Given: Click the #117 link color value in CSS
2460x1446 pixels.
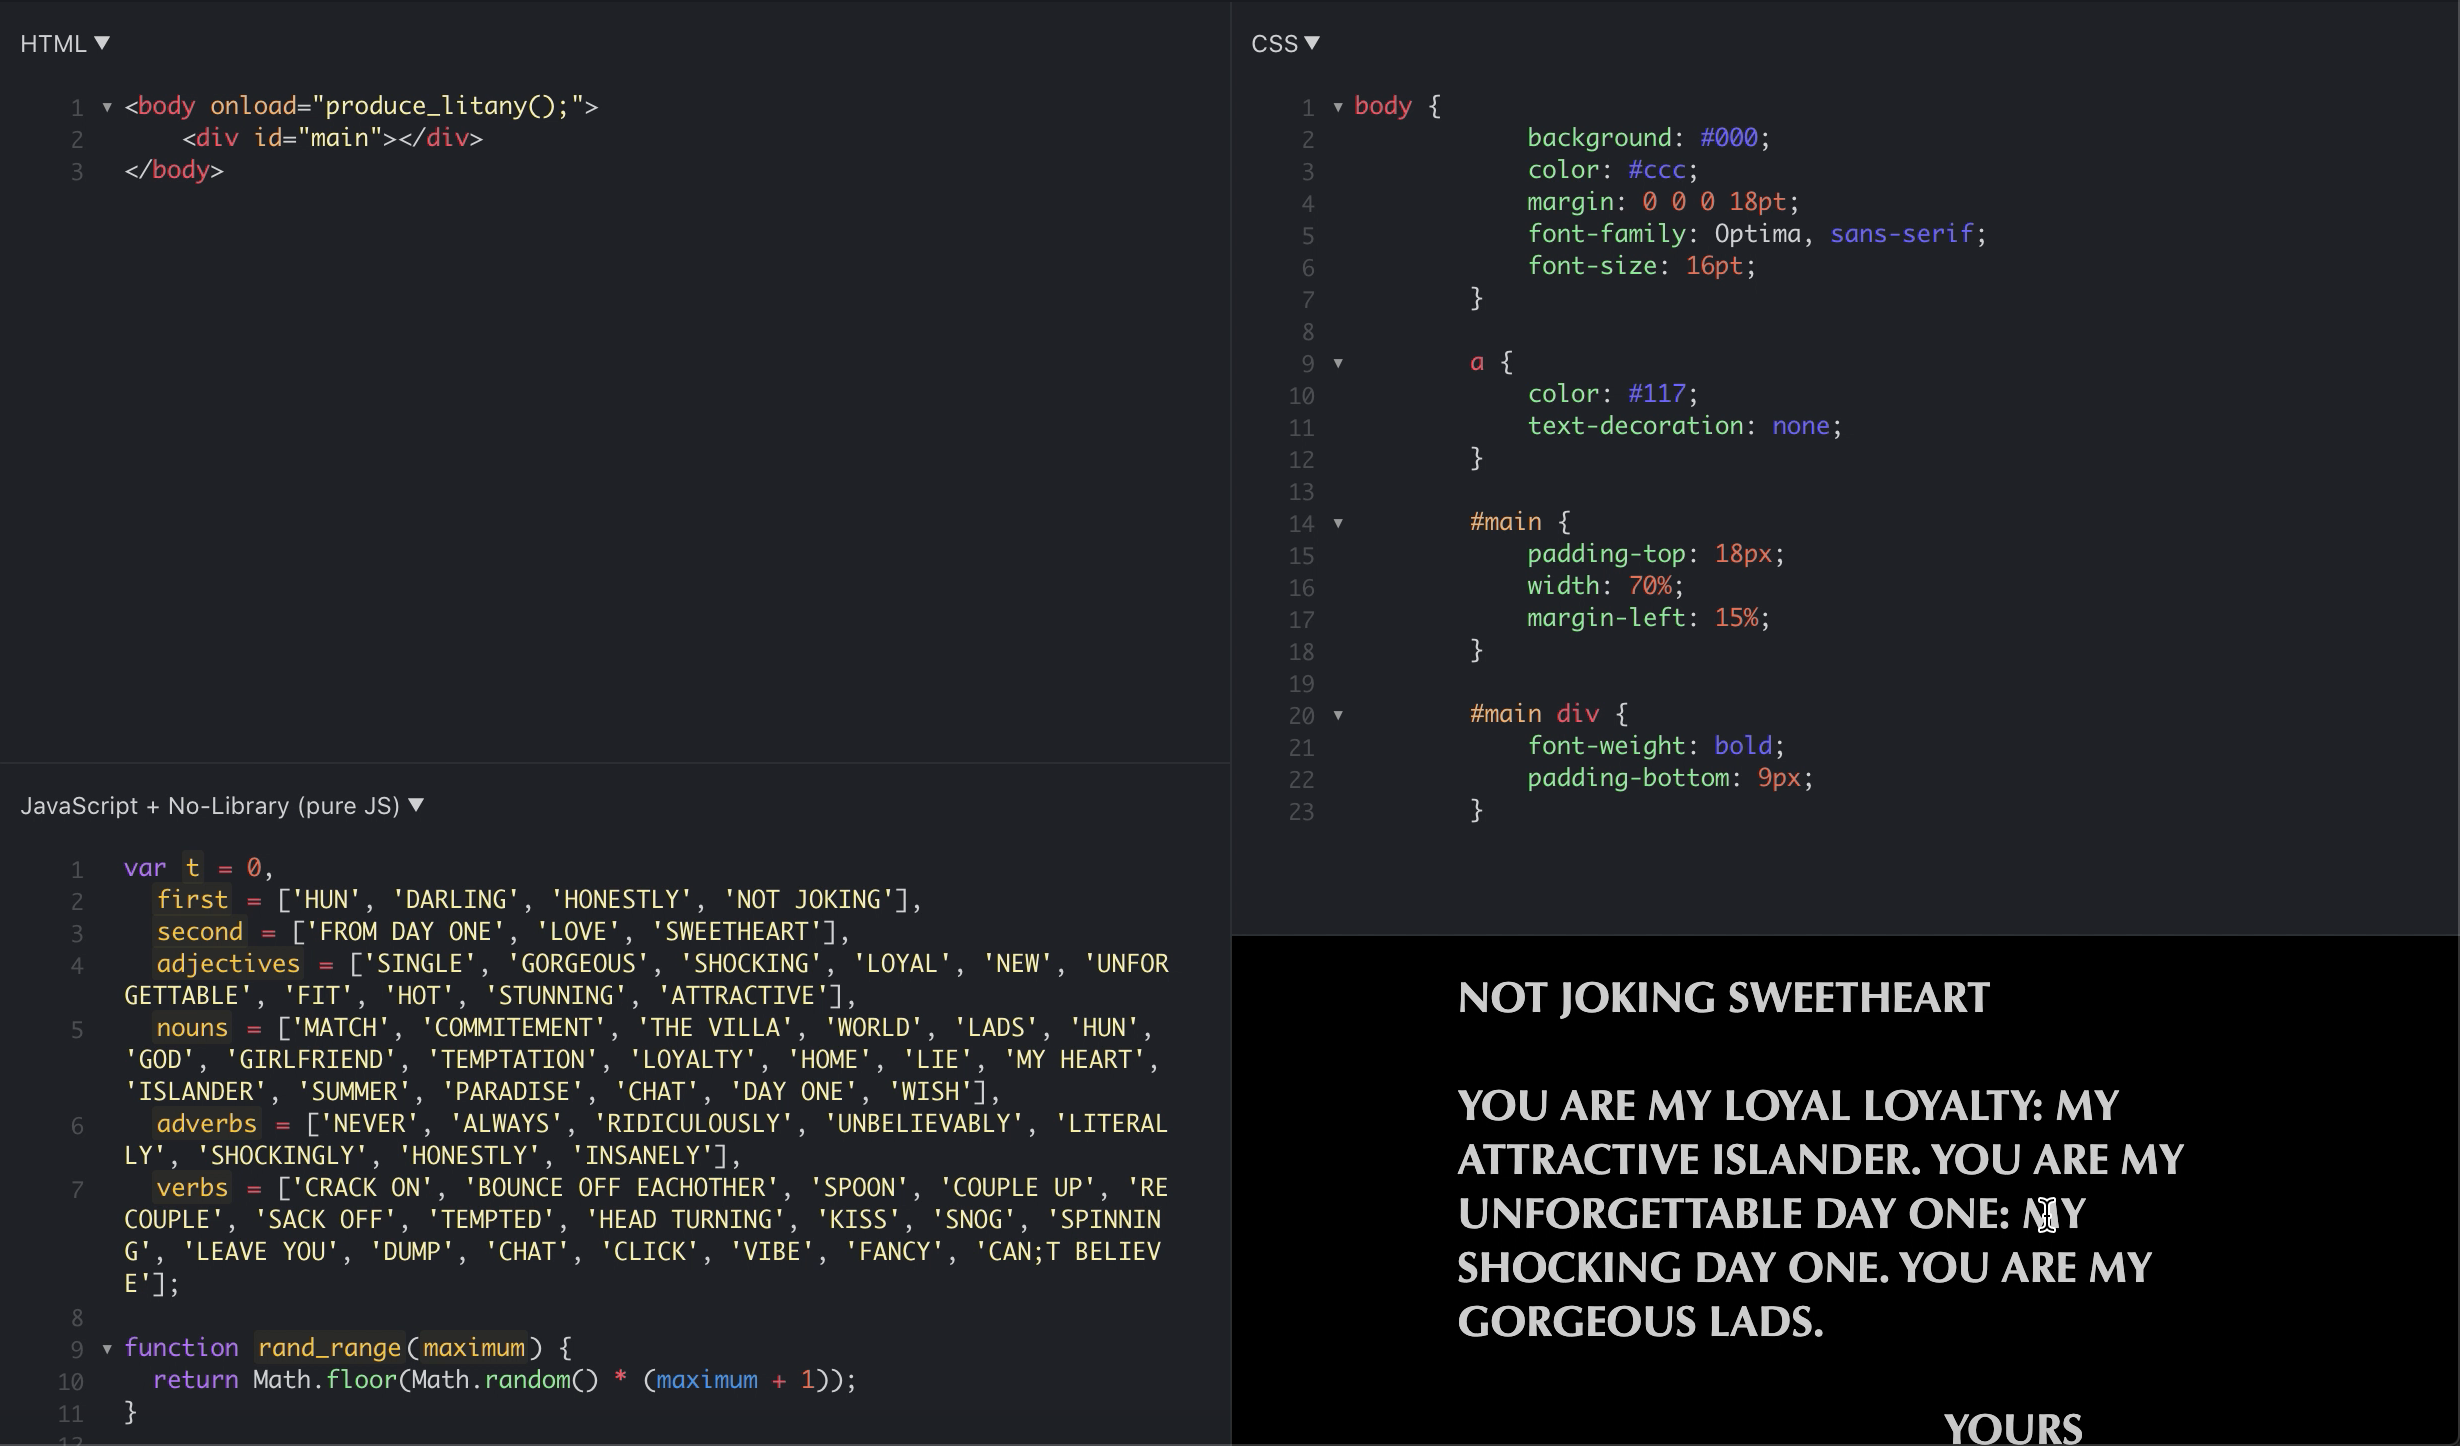Looking at the screenshot, I should [1656, 394].
